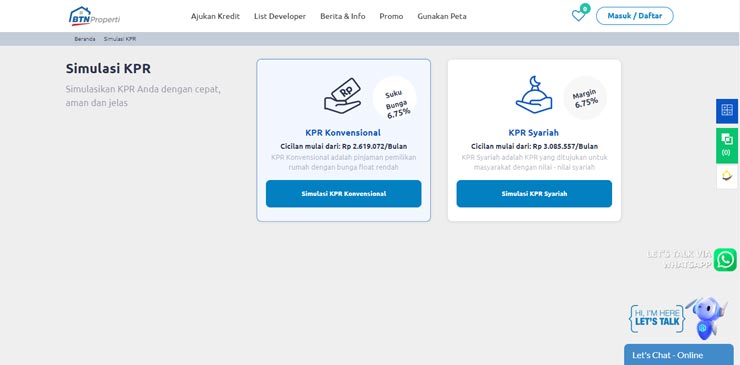
Task: Click the yellow logo icon on the right sidebar
Action: point(727,177)
